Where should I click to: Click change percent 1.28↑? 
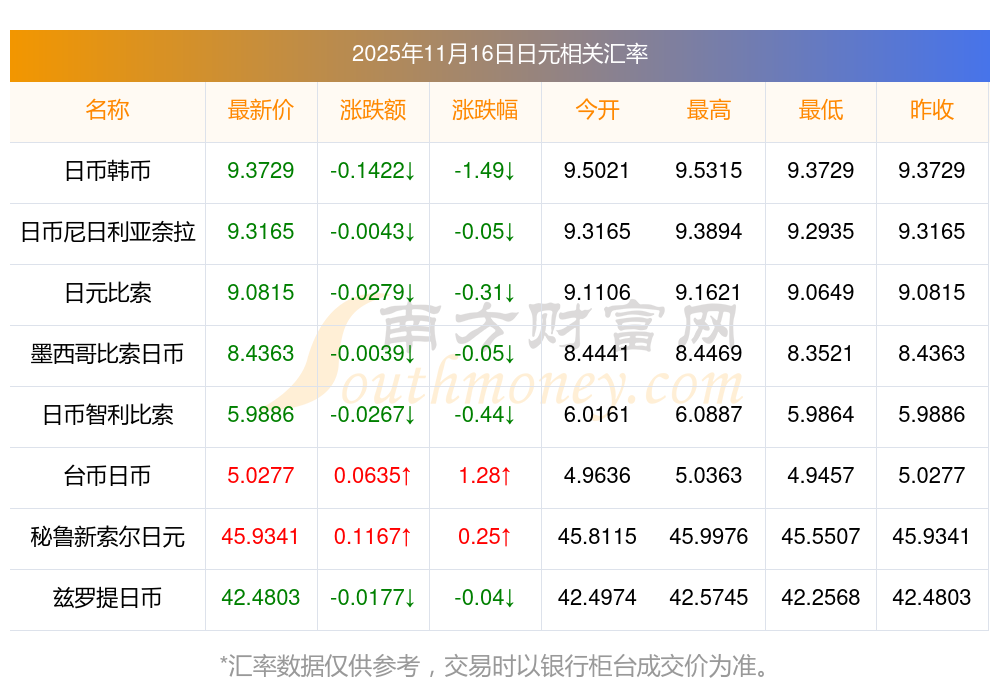coord(485,476)
